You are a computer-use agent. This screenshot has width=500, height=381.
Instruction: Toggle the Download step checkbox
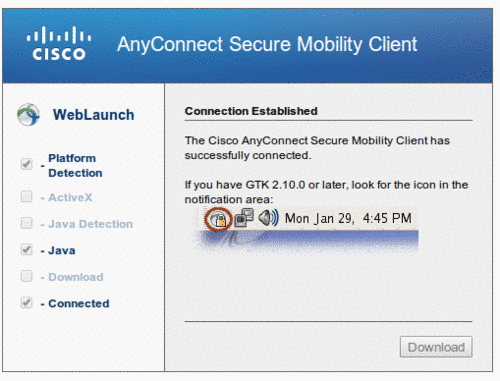[x=26, y=276]
